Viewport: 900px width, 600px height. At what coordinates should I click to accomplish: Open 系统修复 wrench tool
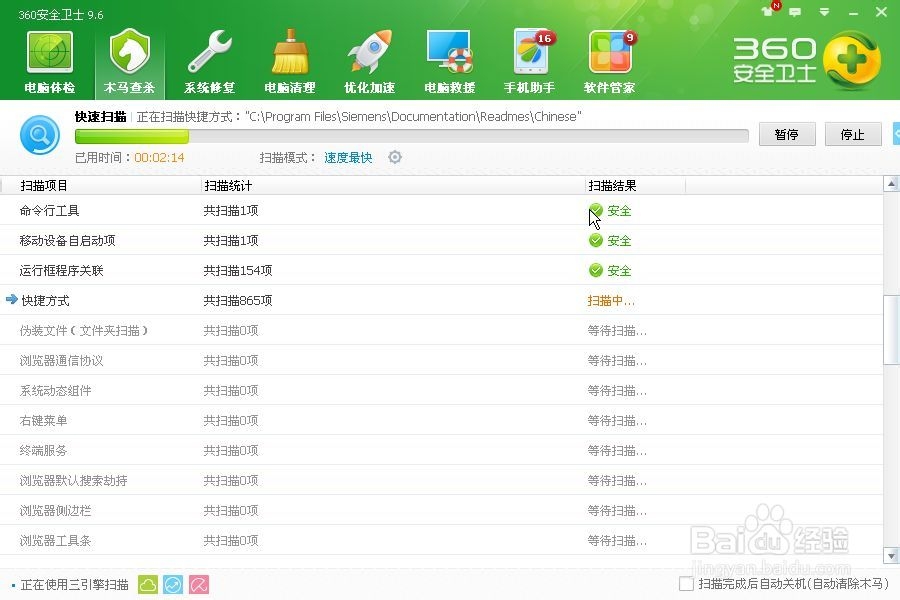pyautogui.click(x=210, y=61)
